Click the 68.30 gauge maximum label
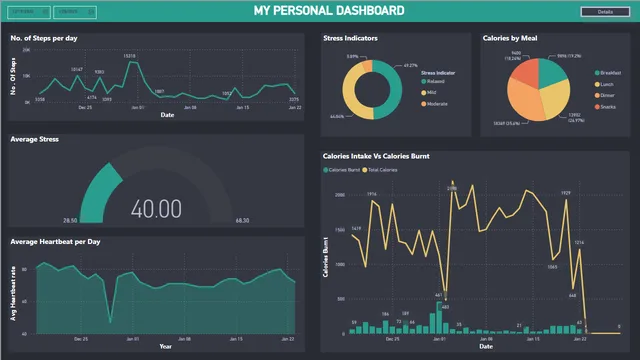The width and height of the screenshot is (640, 360). coord(242,220)
